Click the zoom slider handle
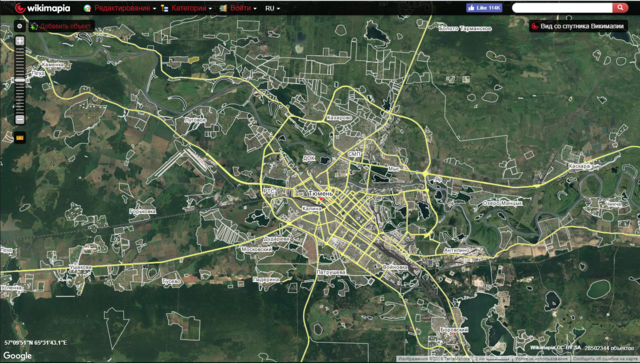Image resolution: width=640 pixels, height=363 pixels. point(20,80)
